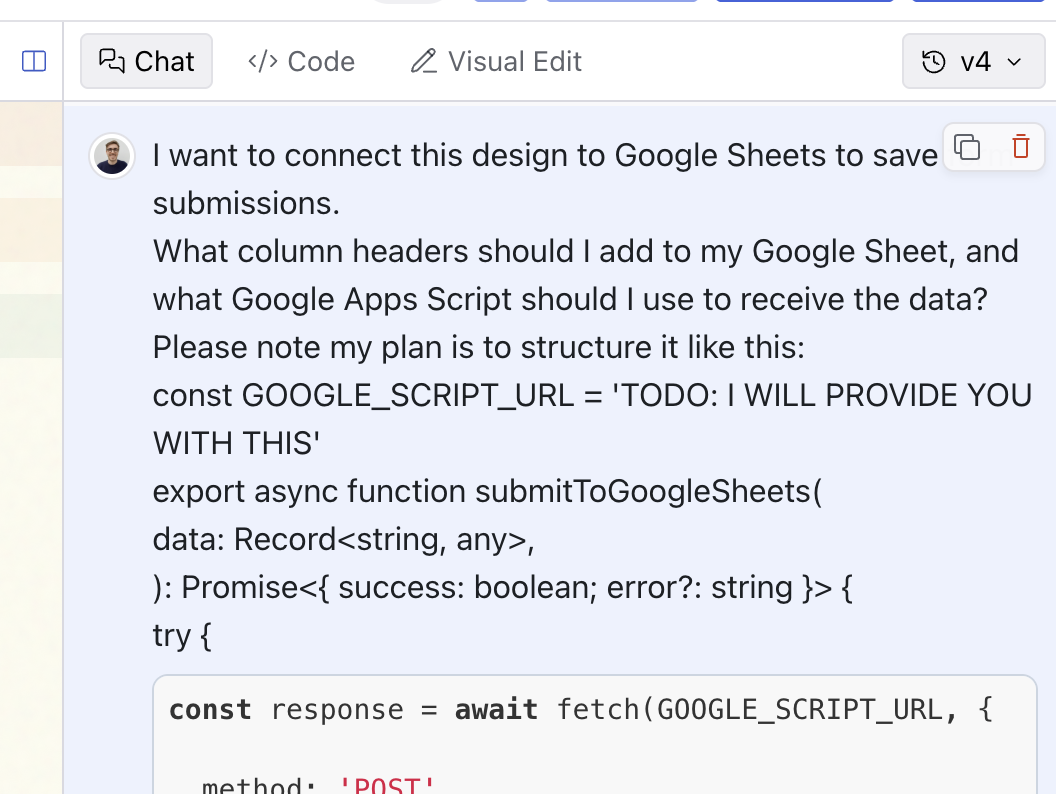
Task: Click the preview panel strip on left
Action: tap(30, 400)
